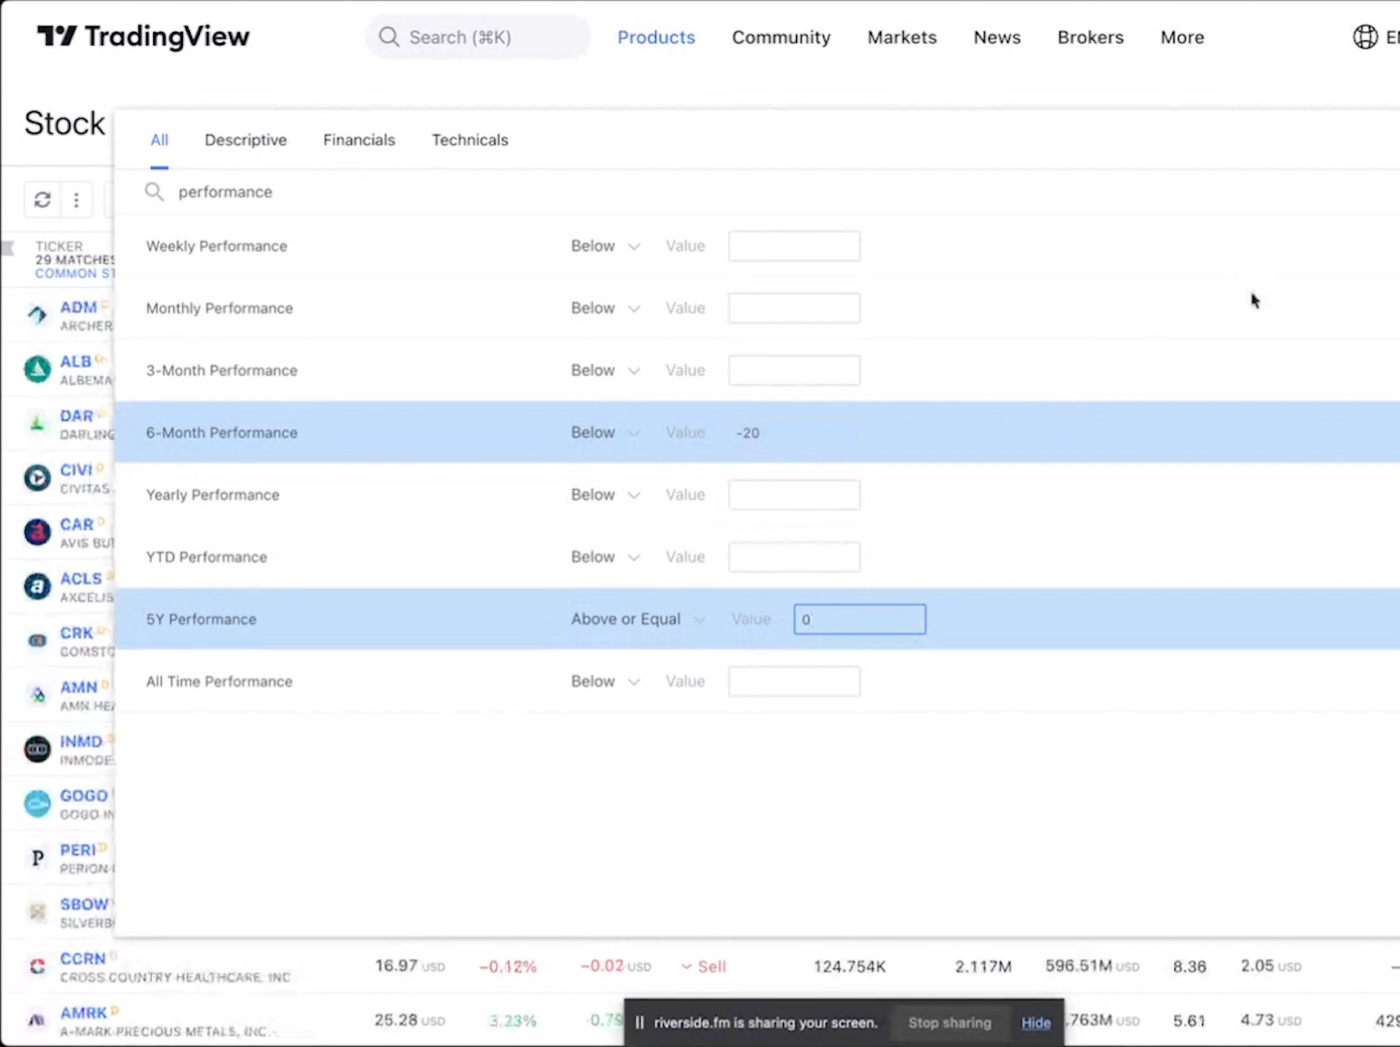The image size is (1400, 1047).
Task: Open the Markets menu
Action: coord(902,37)
